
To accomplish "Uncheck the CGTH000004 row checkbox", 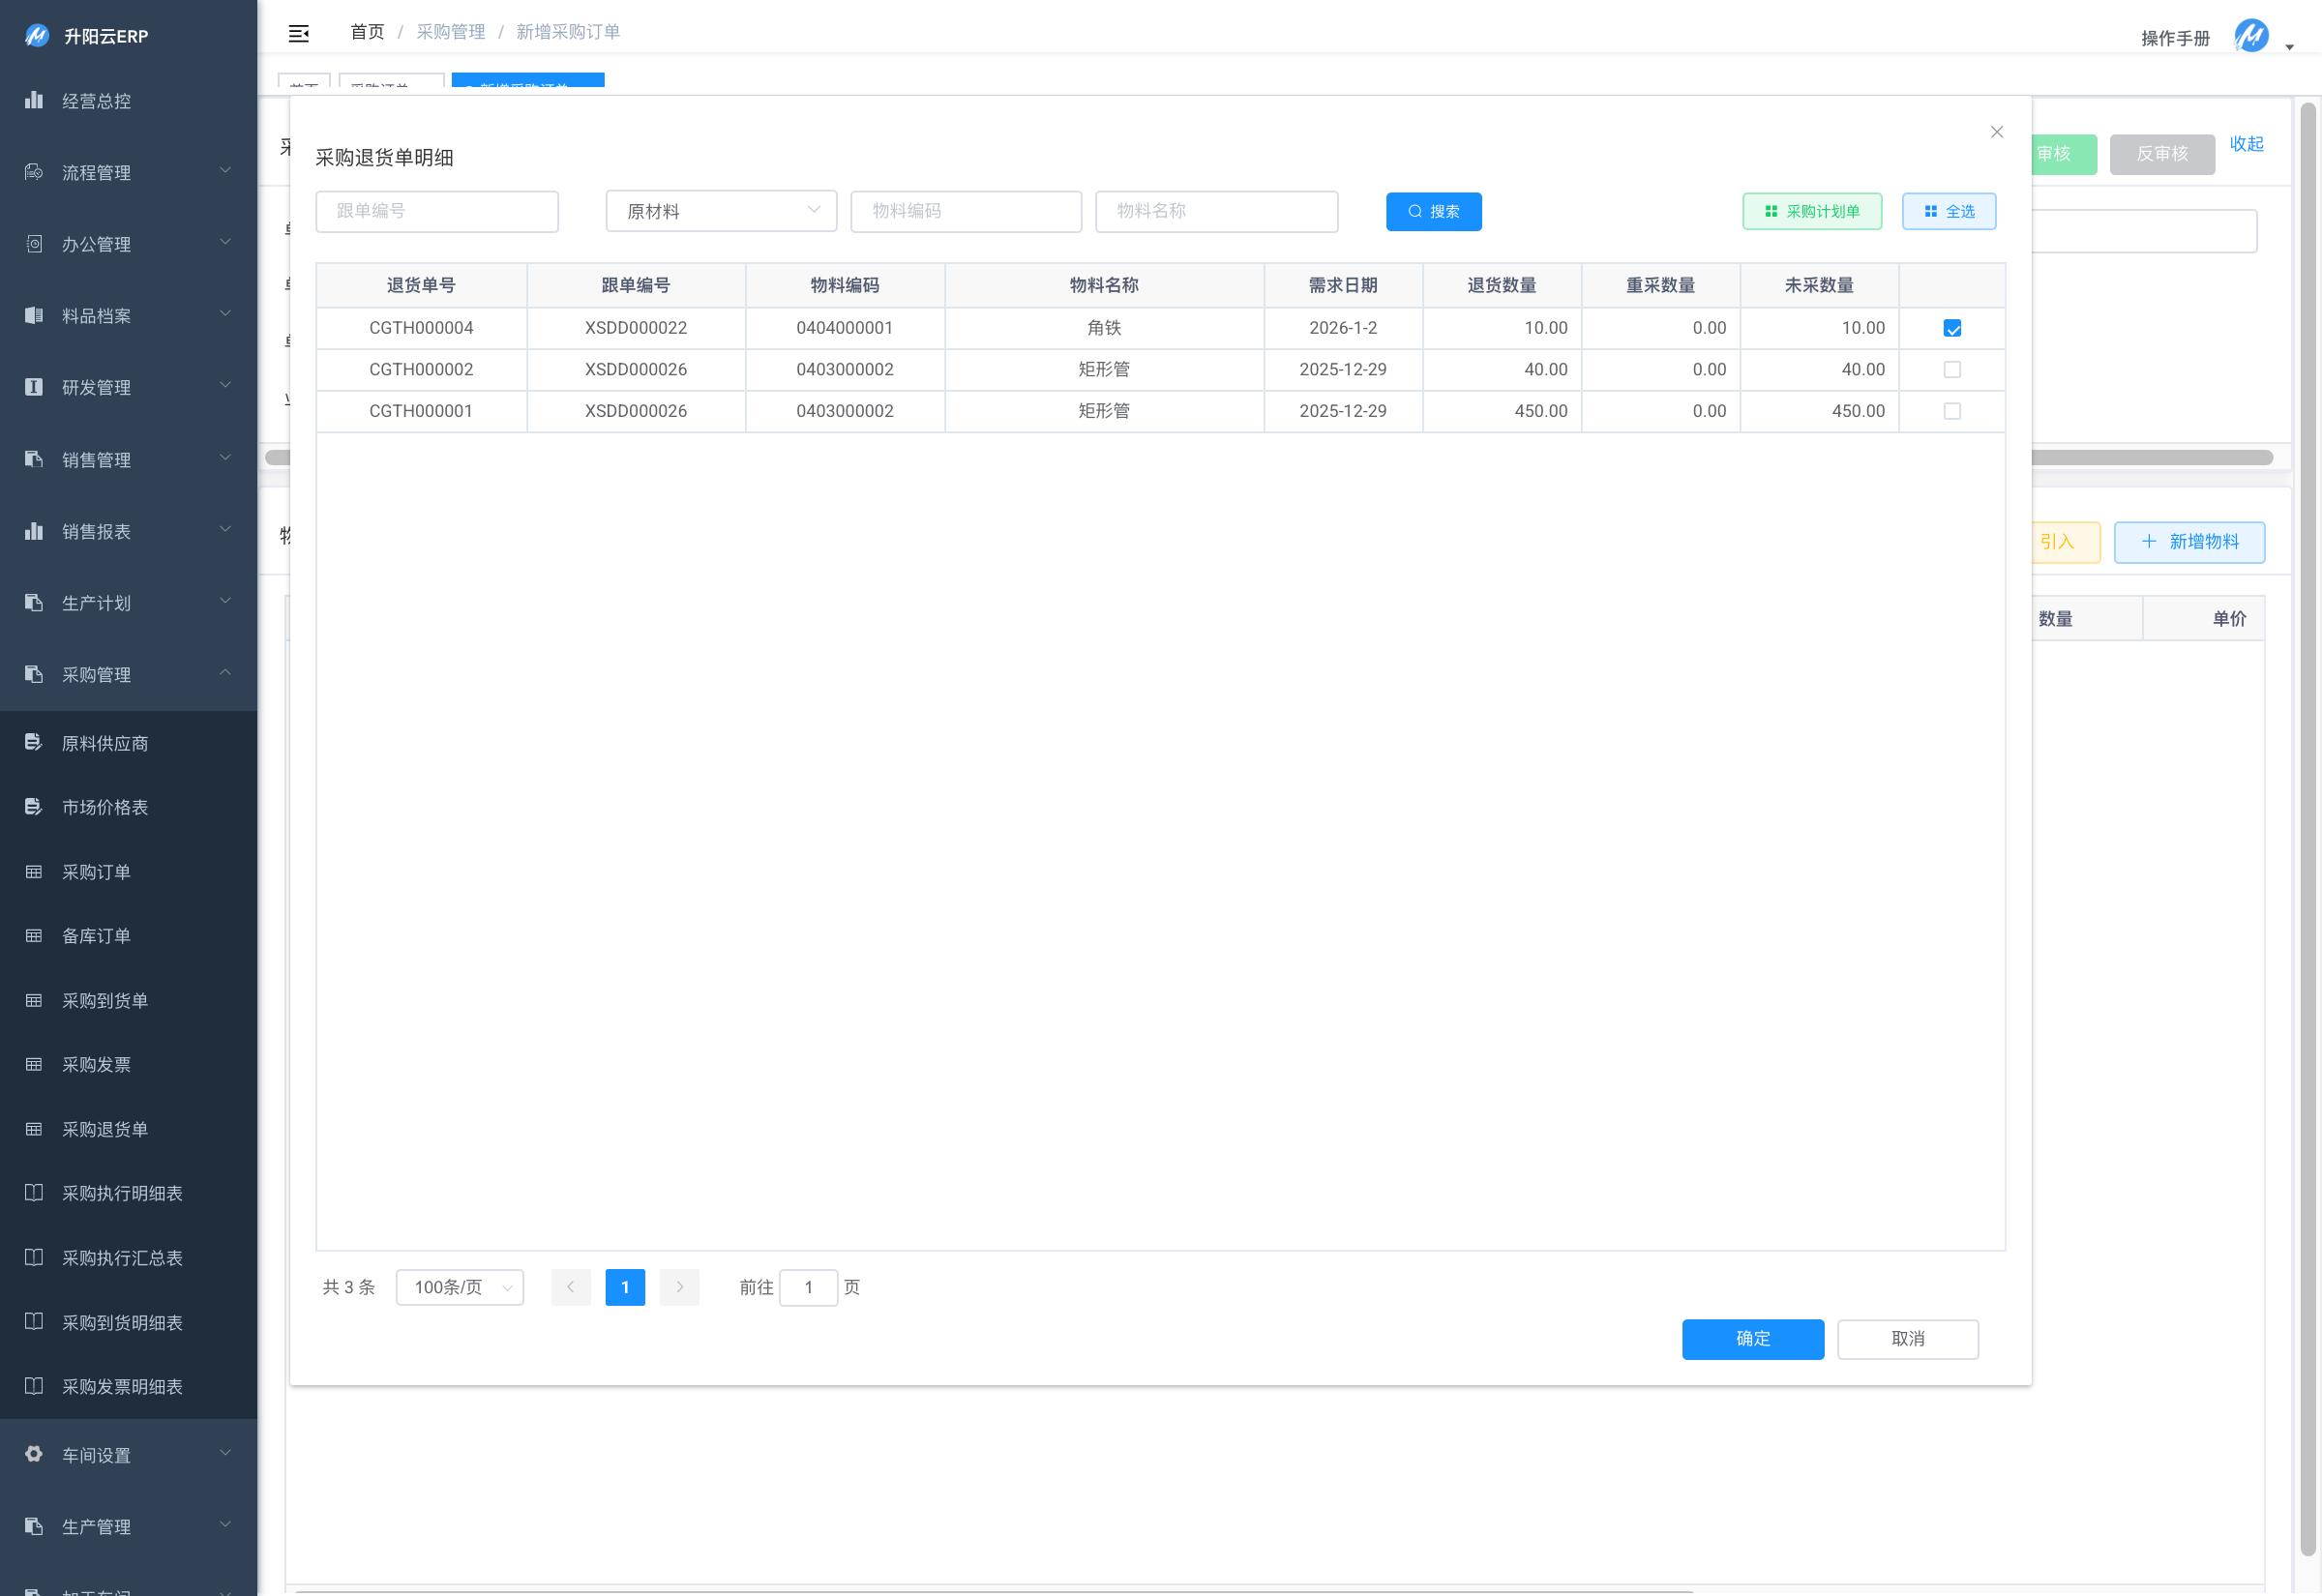I will coord(1951,328).
